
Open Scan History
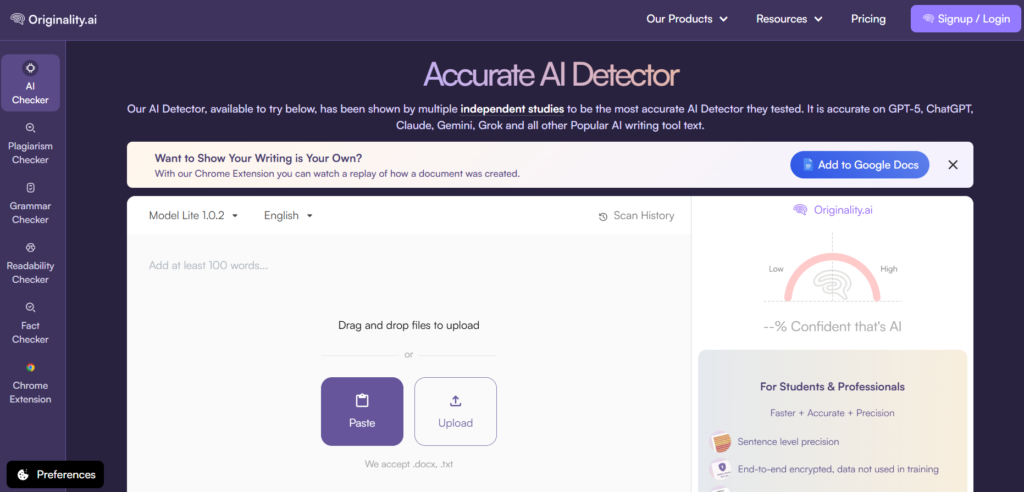pyautogui.click(x=636, y=216)
